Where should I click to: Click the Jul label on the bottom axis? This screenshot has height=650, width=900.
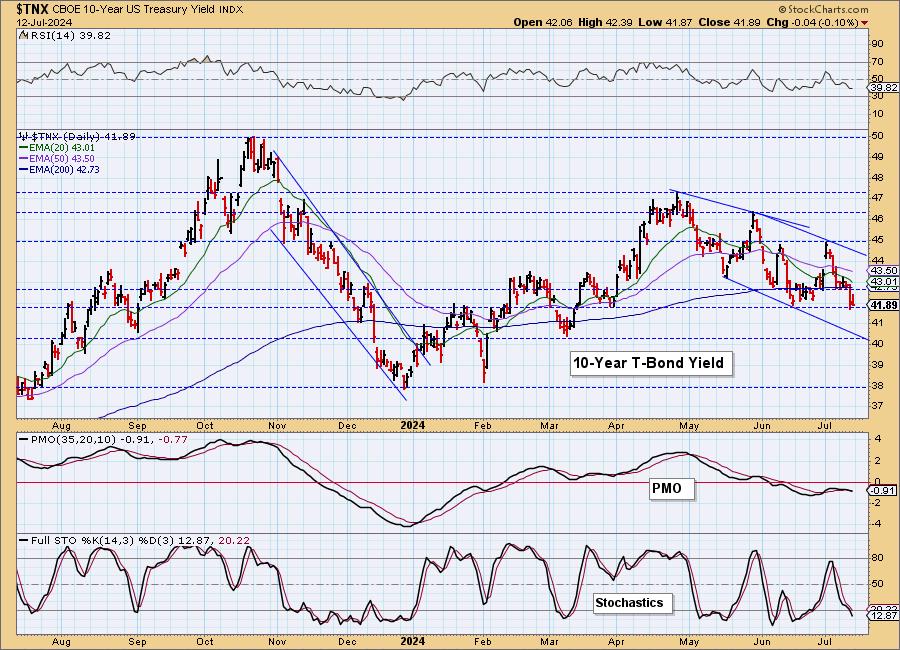click(824, 641)
